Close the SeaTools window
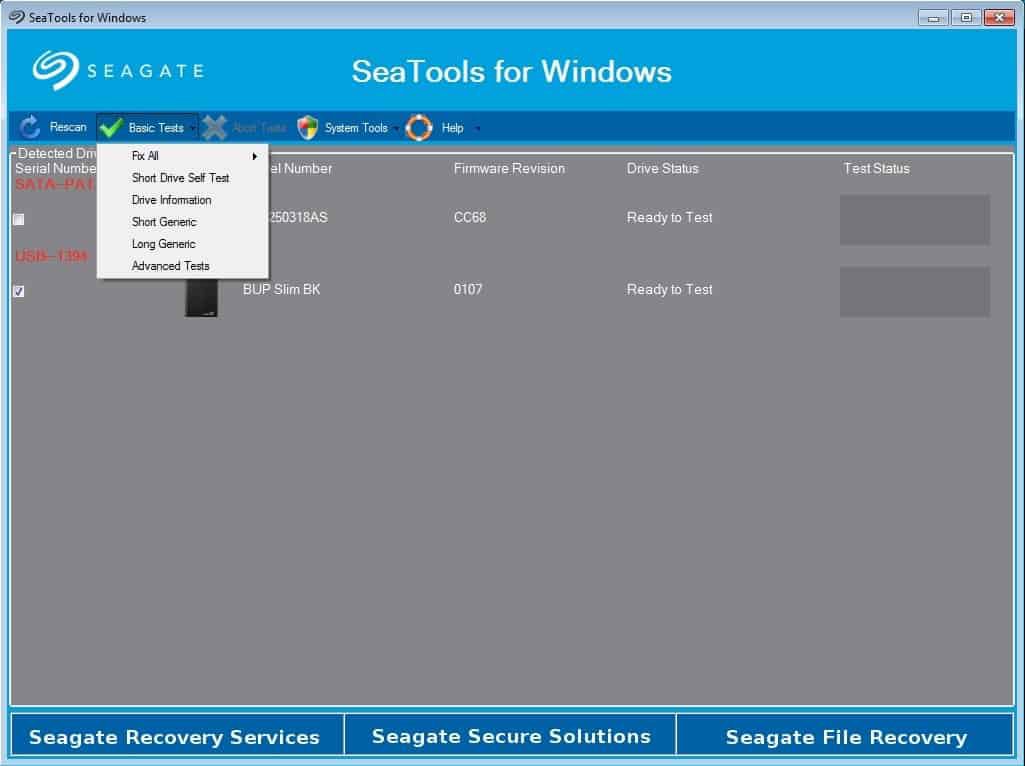 pyautogui.click(x=999, y=18)
